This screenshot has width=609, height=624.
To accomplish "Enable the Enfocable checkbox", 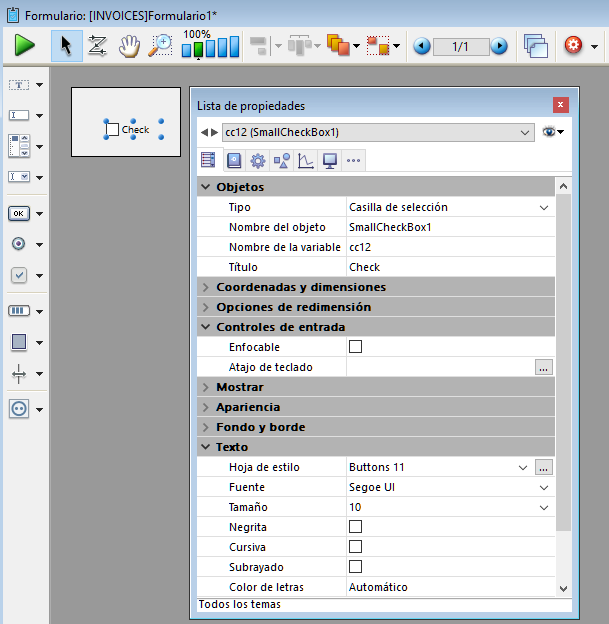I will [355, 347].
